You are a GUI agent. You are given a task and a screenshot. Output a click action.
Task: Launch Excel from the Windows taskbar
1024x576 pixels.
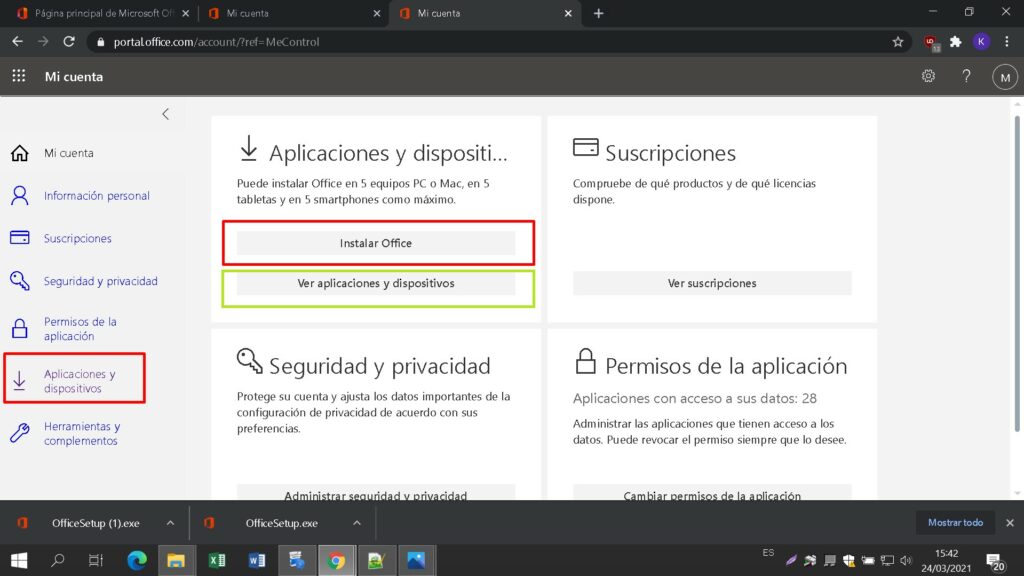[215, 561]
